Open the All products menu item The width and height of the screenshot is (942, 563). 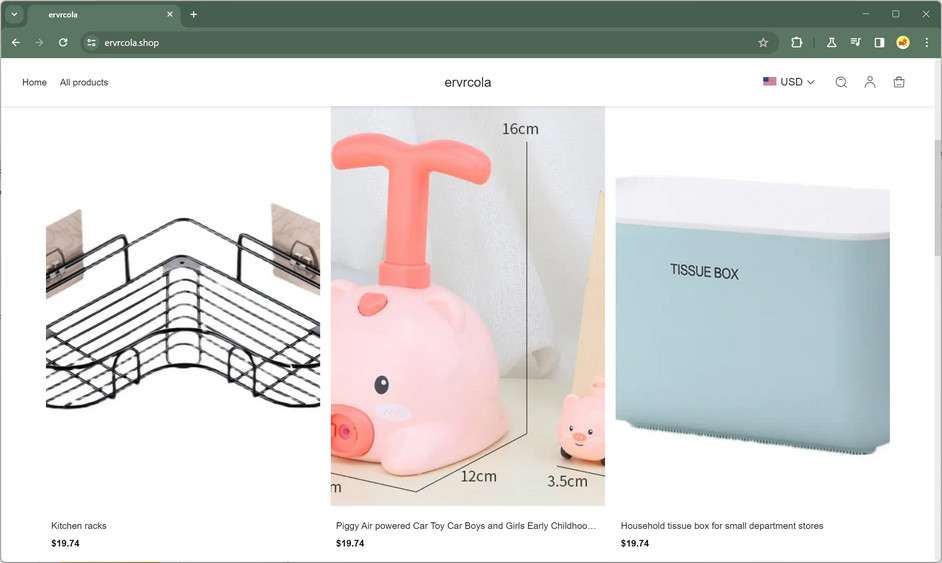tap(84, 82)
